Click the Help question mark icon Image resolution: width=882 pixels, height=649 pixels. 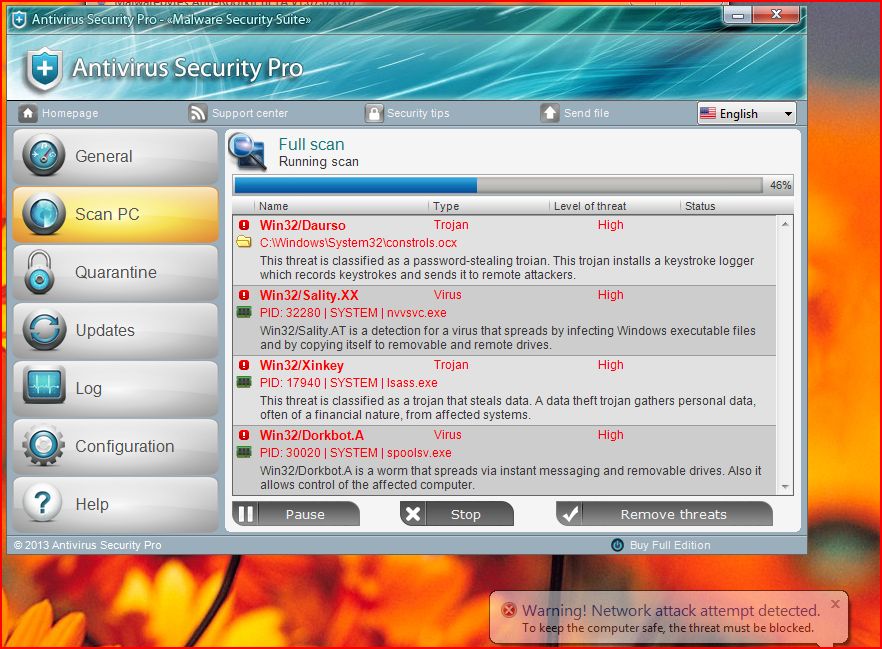(x=43, y=502)
